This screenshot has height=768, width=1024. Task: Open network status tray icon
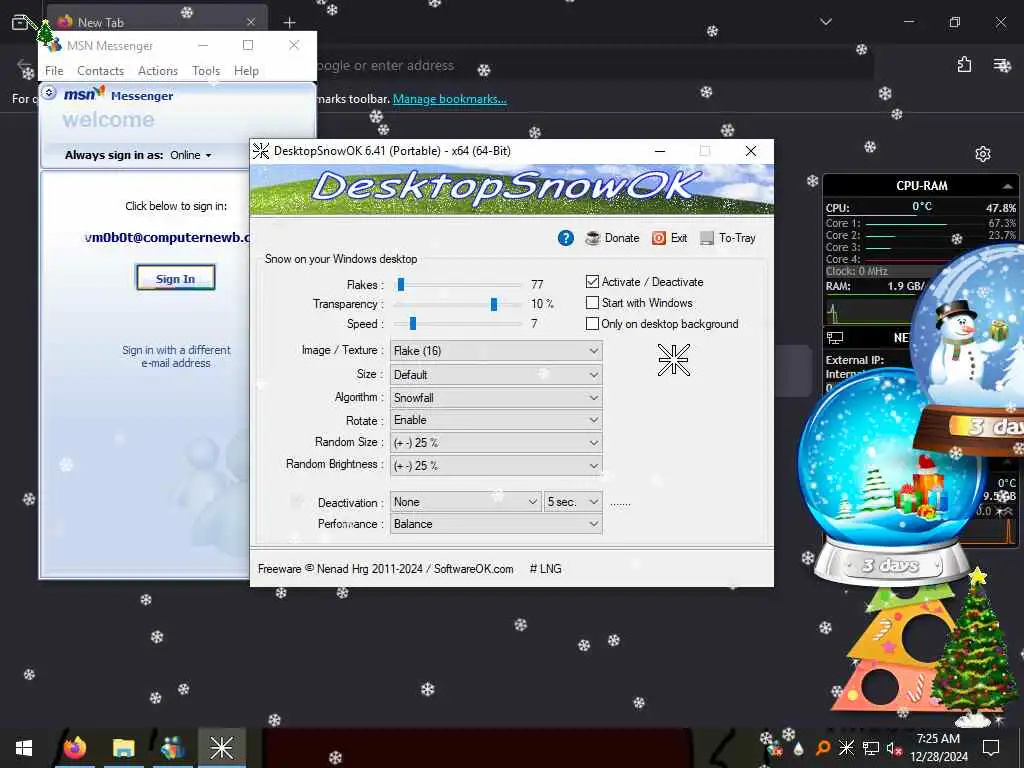tap(871, 748)
